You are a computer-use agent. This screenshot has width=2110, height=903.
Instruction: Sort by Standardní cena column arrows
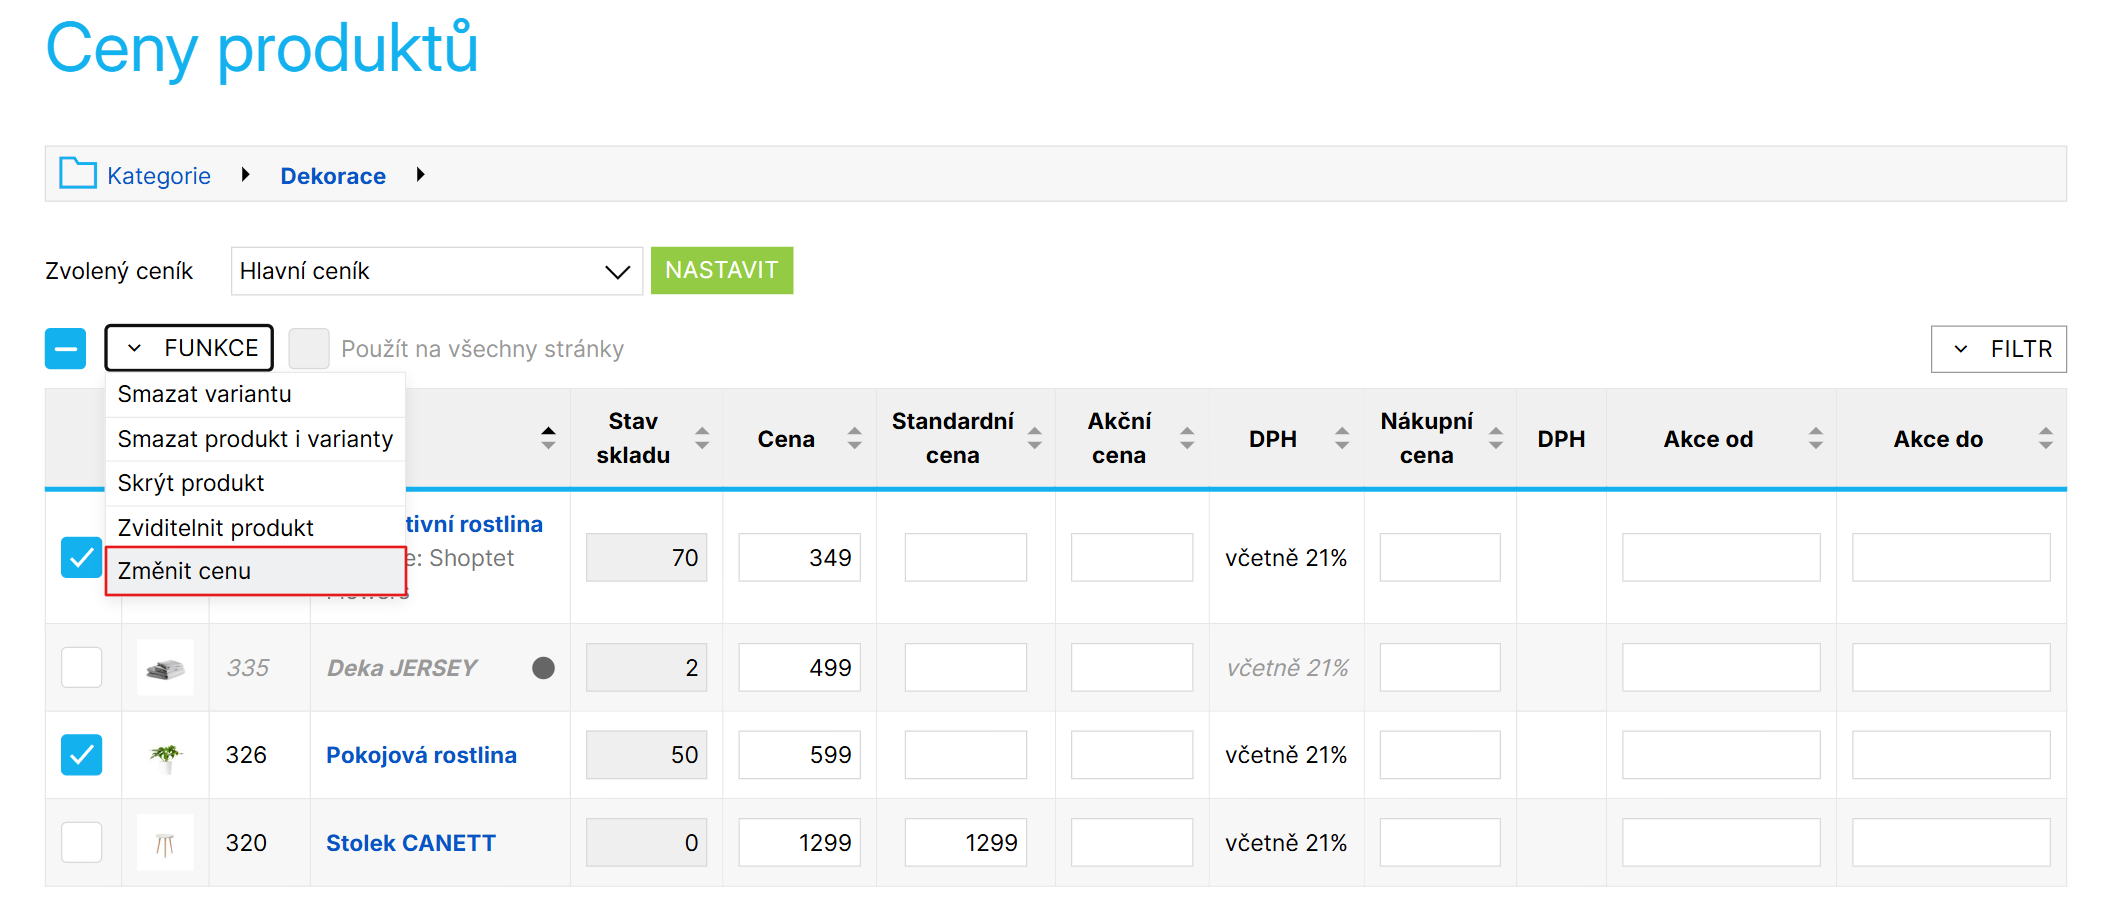click(x=1035, y=438)
